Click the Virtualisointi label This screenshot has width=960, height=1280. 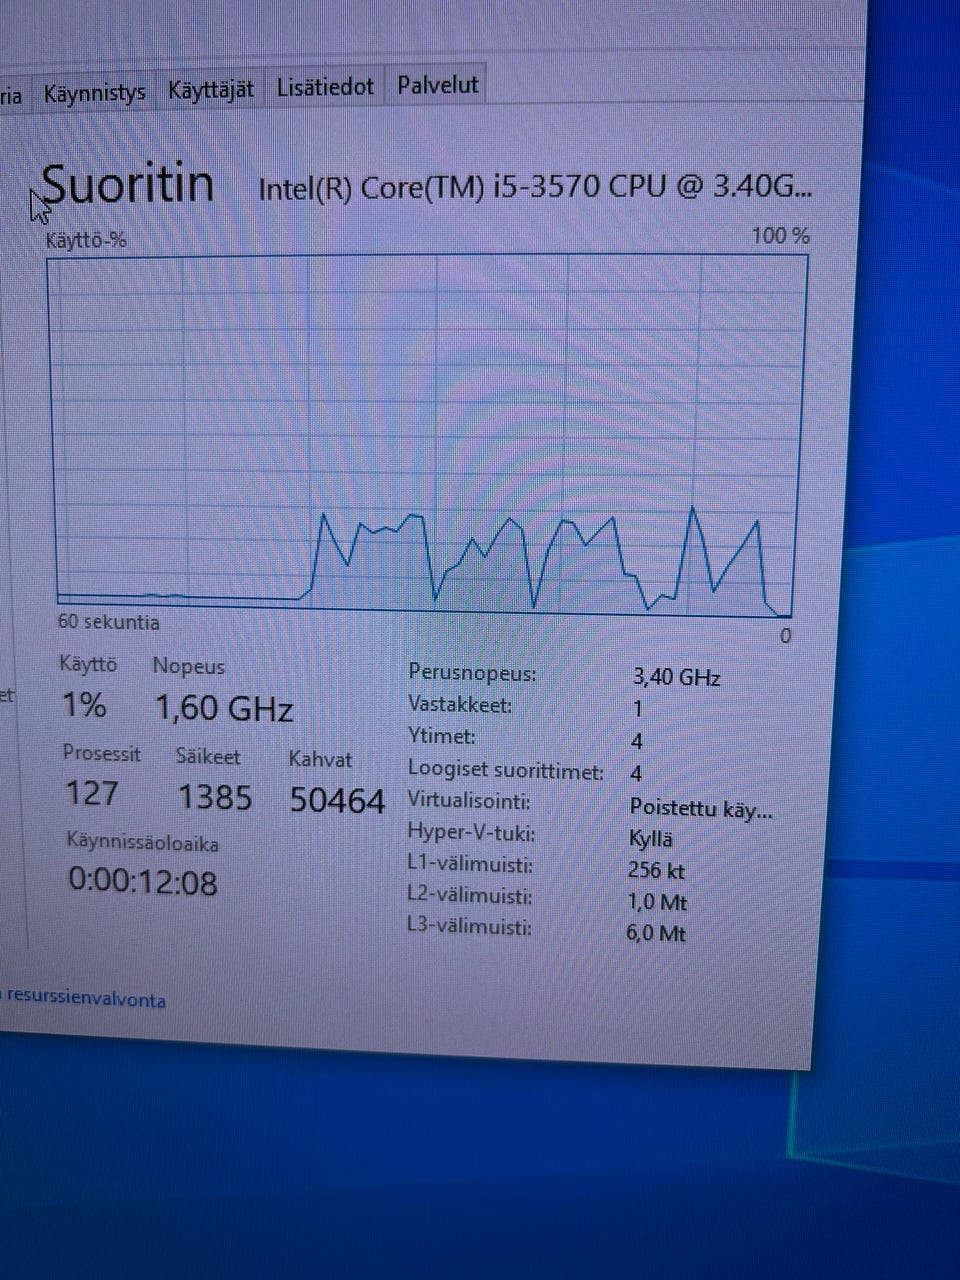click(469, 801)
